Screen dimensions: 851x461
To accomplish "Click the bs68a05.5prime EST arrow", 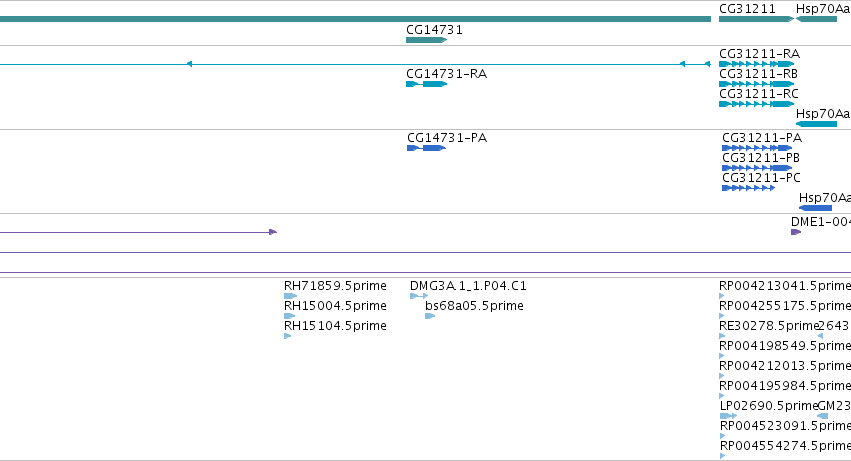I will click(x=430, y=316).
